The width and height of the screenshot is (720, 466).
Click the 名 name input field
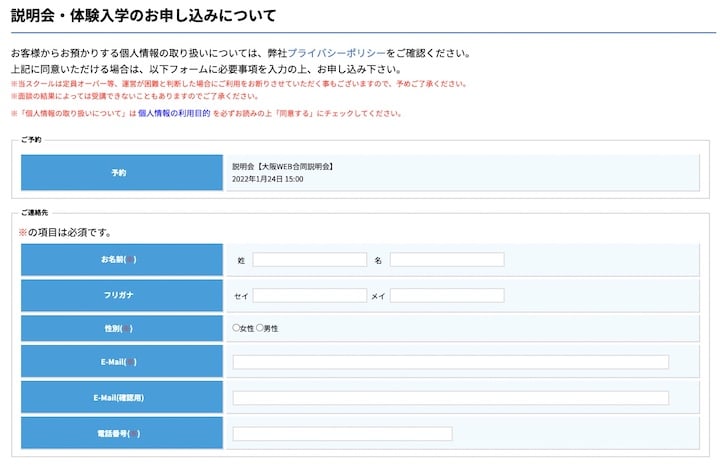point(447,260)
